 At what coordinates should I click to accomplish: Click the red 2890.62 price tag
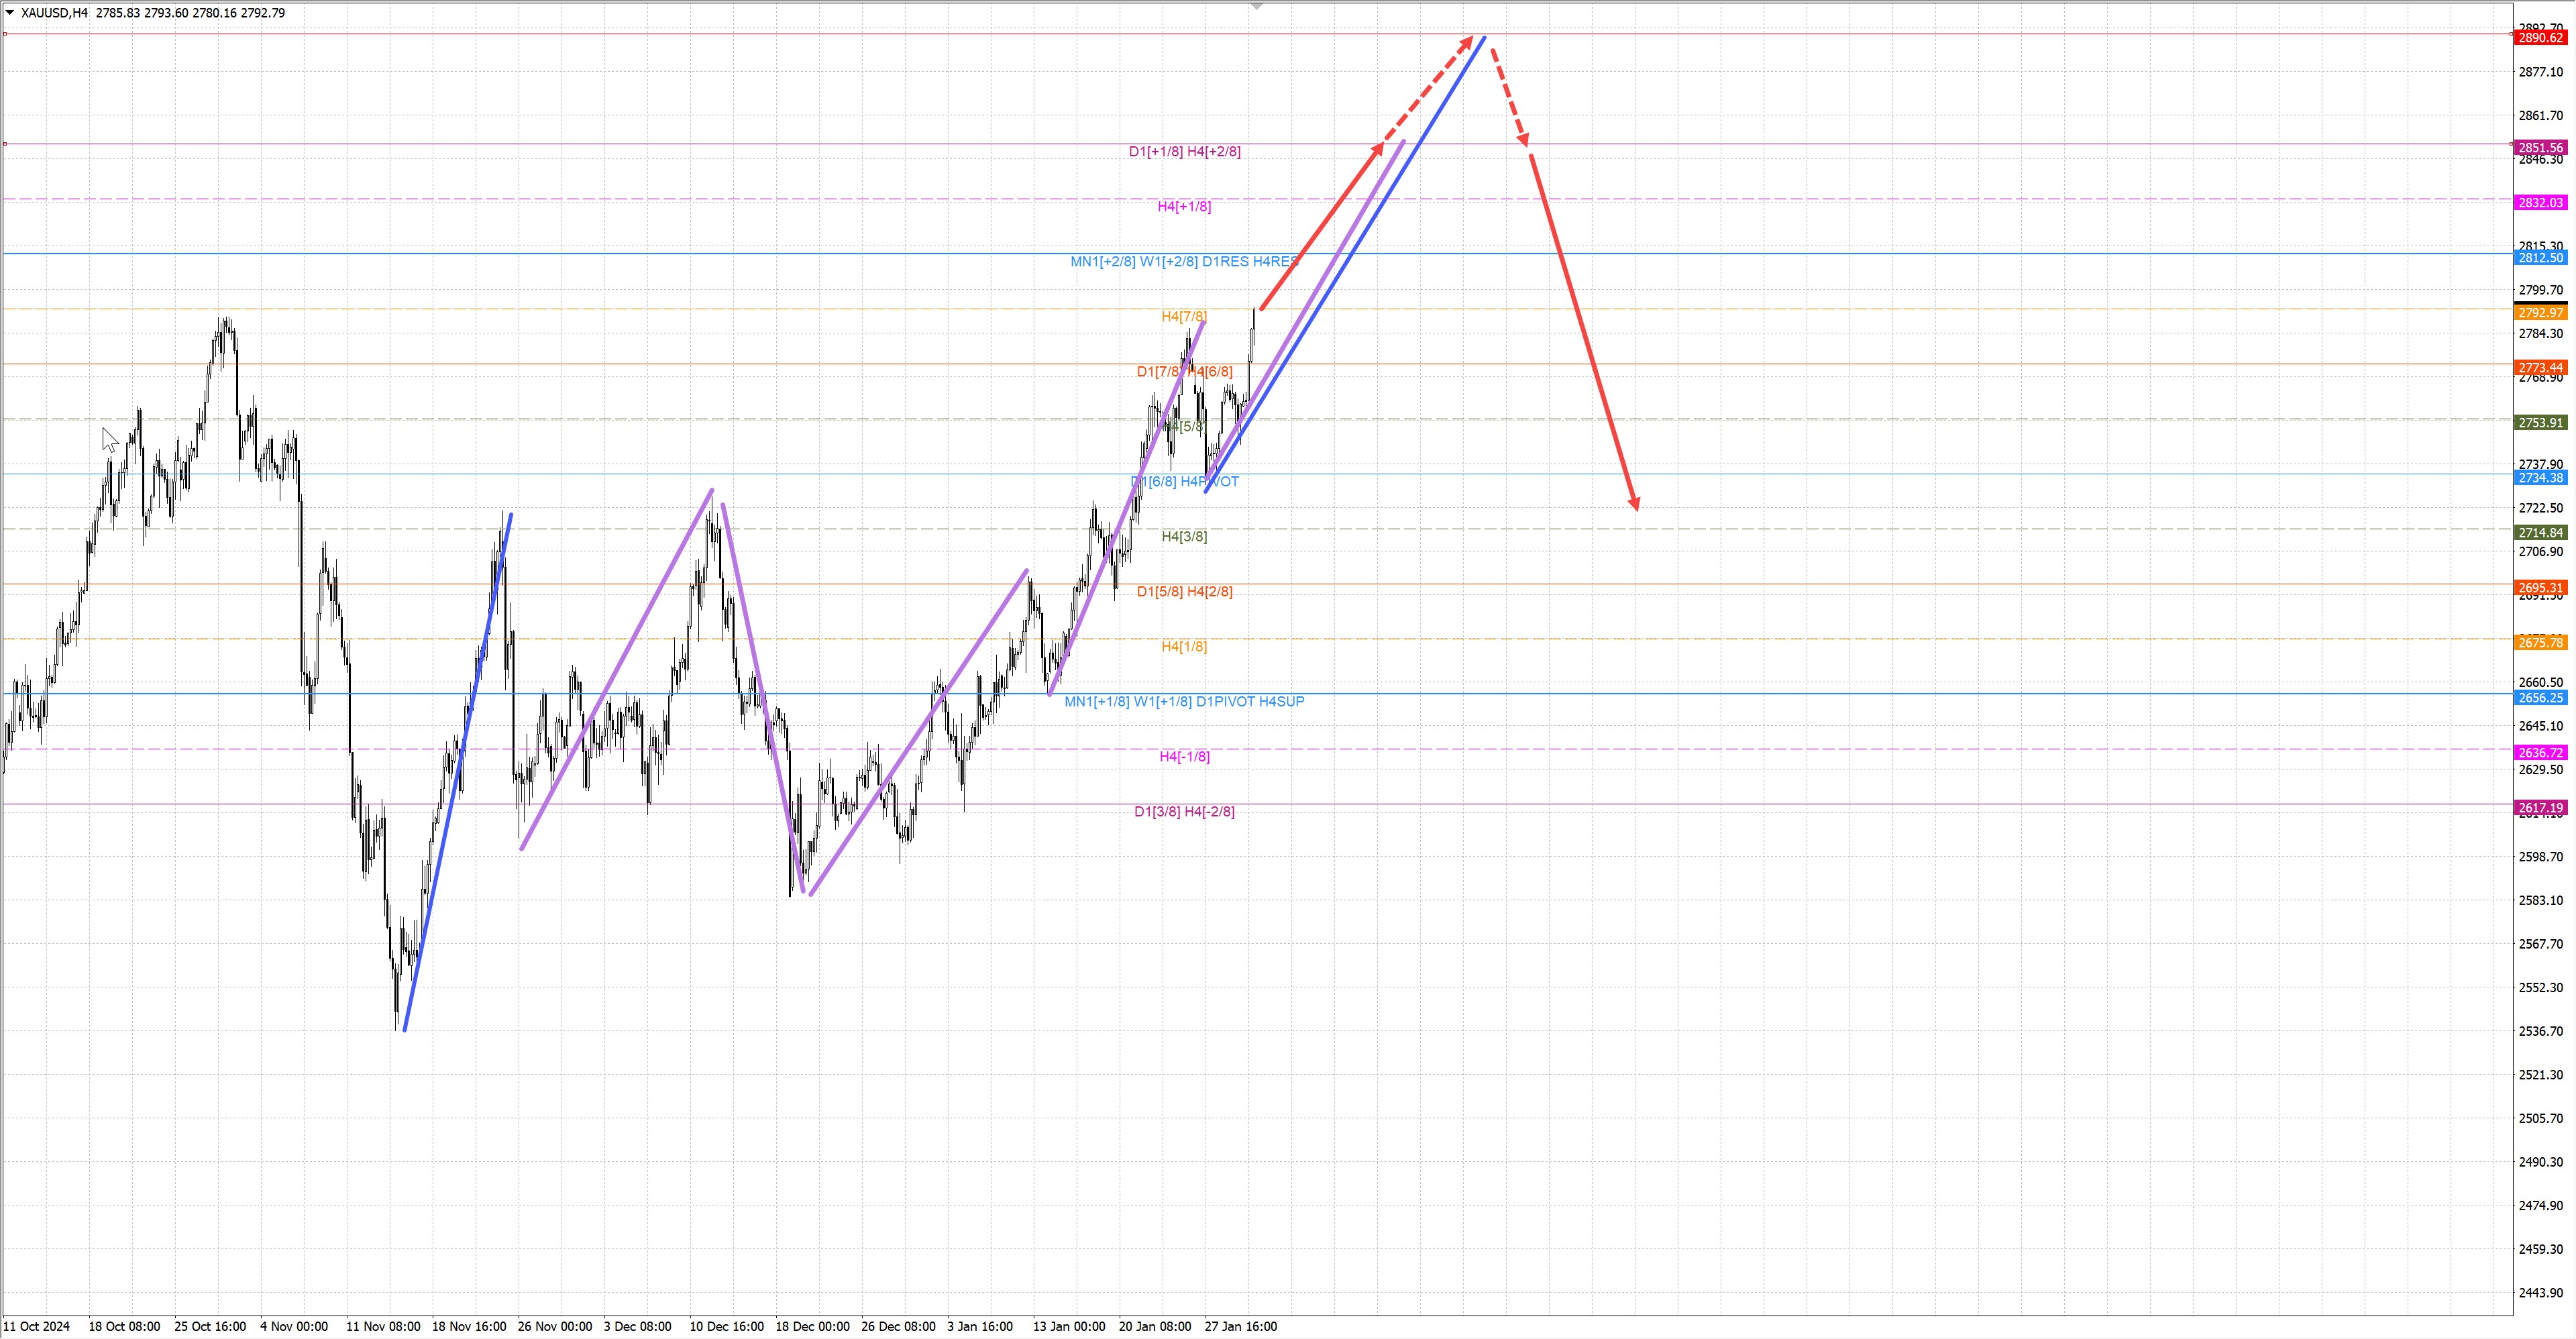[x=2540, y=38]
